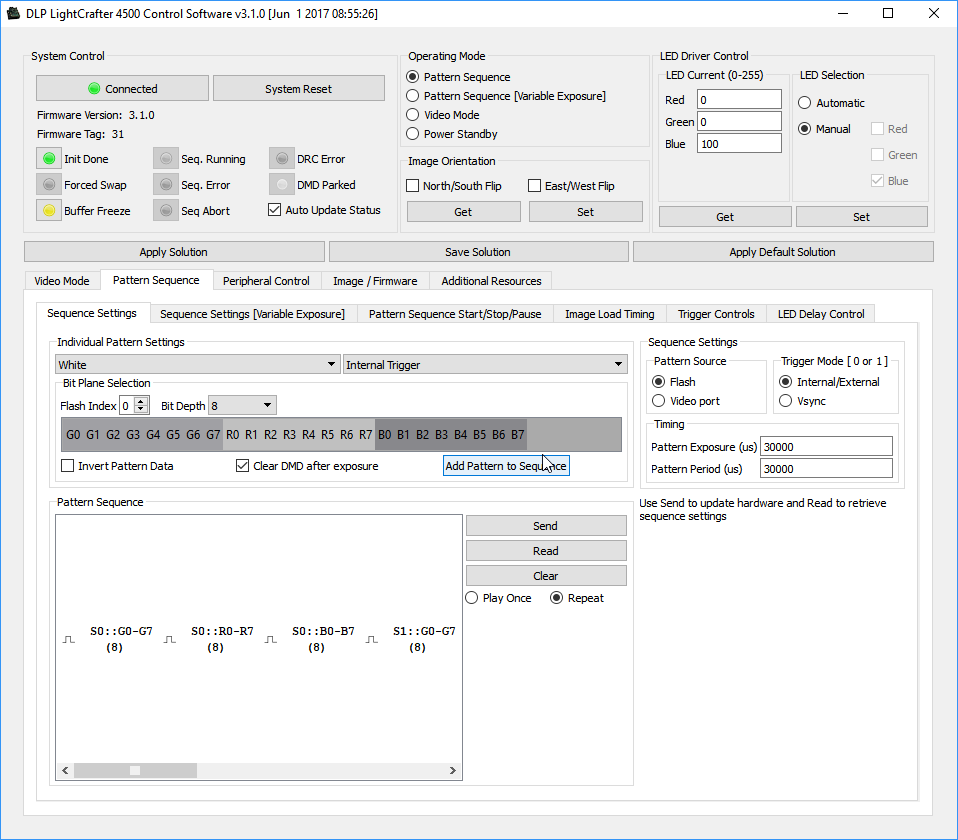Clear the pattern sequence list
This screenshot has width=958, height=840.
546,576
